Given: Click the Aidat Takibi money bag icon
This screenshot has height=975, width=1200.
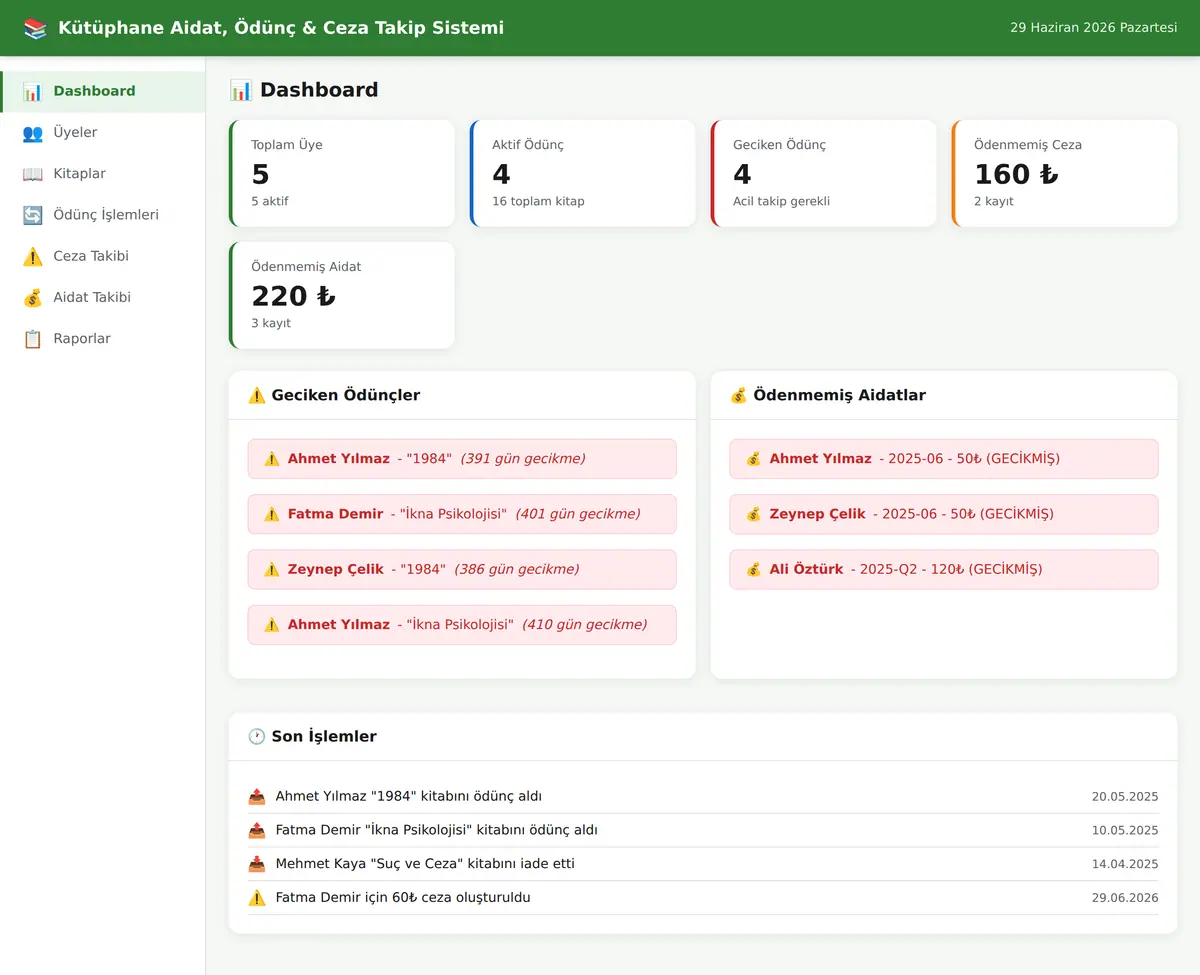Looking at the screenshot, I should coord(33,297).
